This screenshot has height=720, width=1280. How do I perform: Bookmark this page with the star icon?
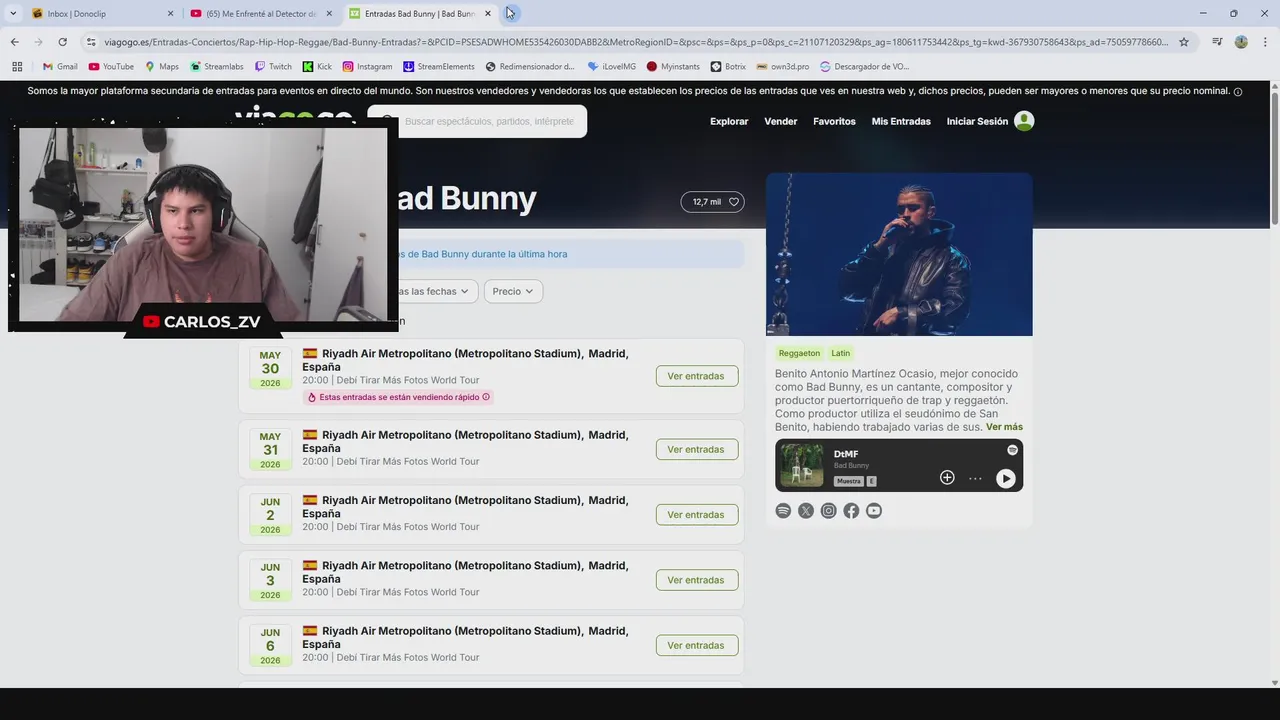point(1184,42)
